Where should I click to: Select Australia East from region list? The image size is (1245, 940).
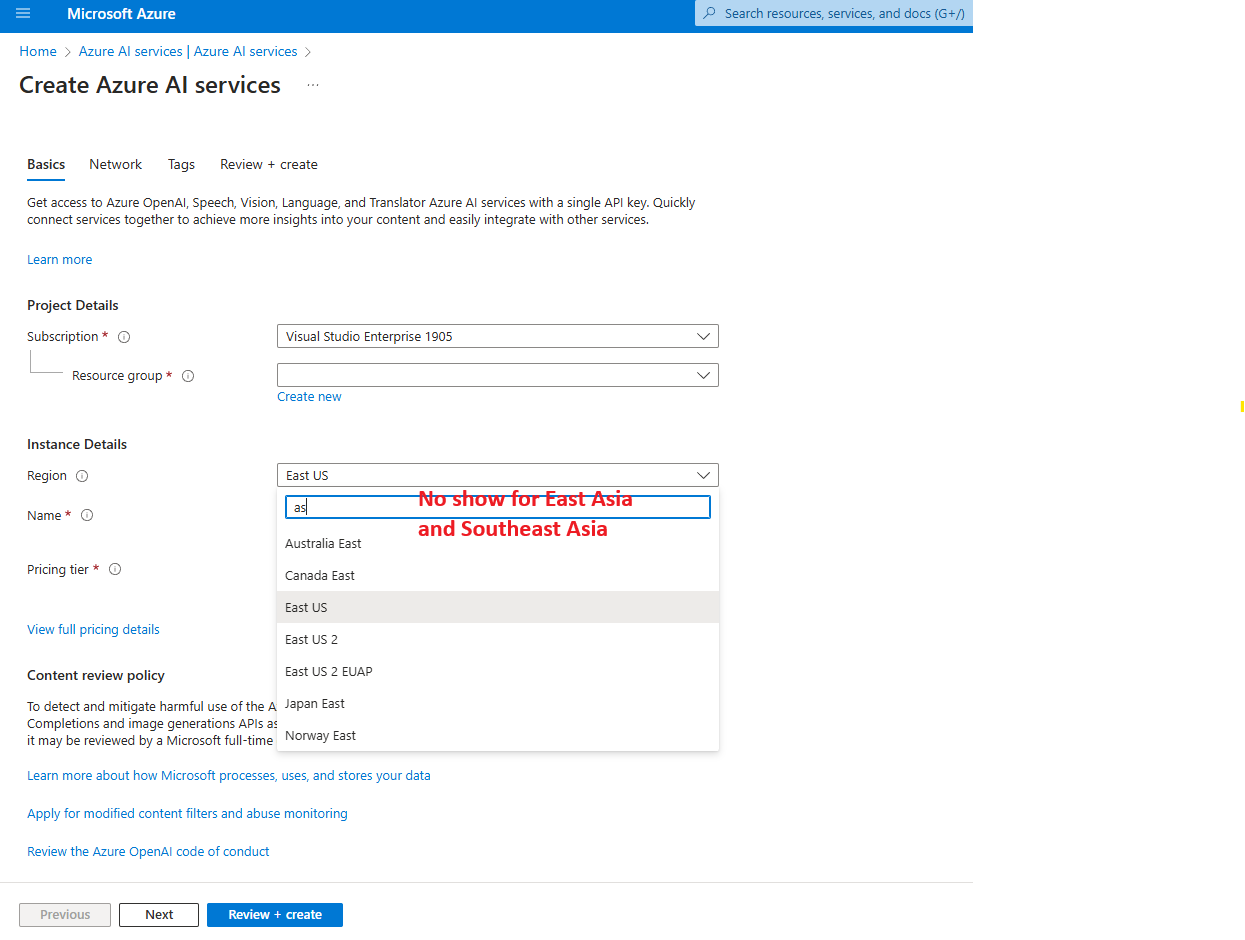(x=498, y=543)
